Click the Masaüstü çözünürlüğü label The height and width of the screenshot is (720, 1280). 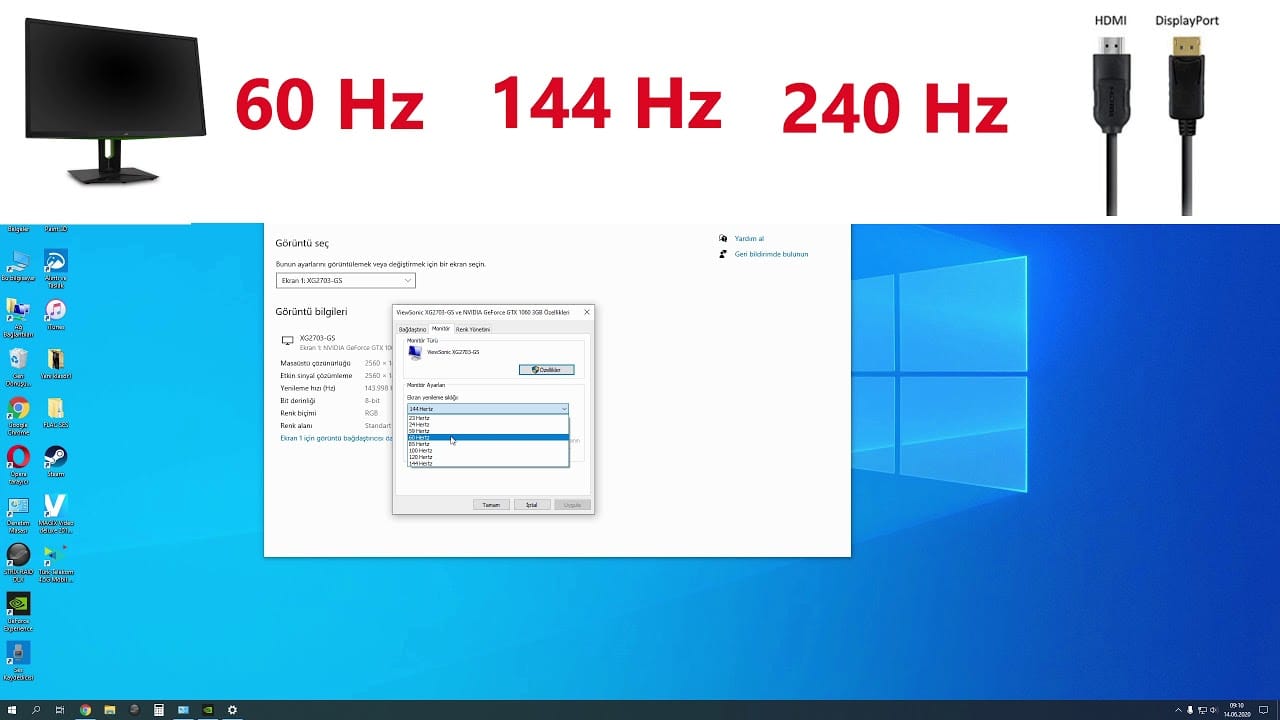pos(315,363)
